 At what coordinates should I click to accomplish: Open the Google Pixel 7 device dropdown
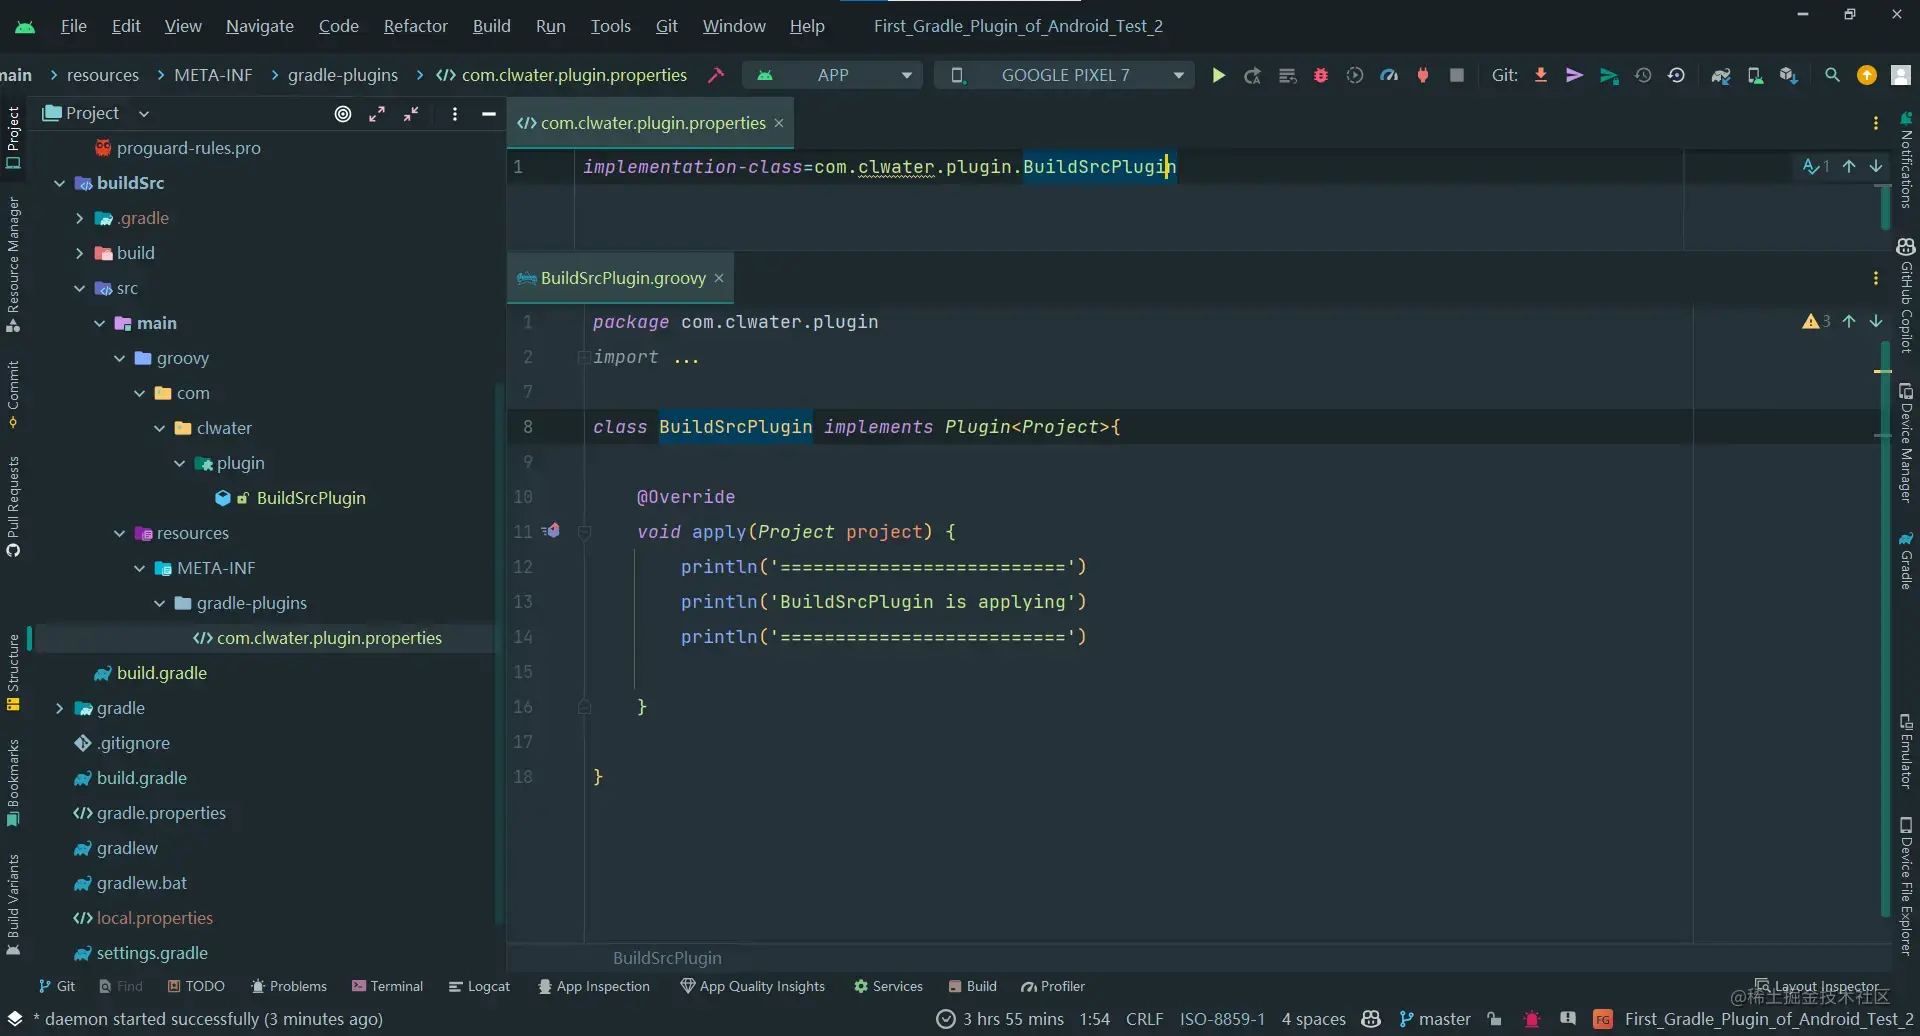point(1064,75)
